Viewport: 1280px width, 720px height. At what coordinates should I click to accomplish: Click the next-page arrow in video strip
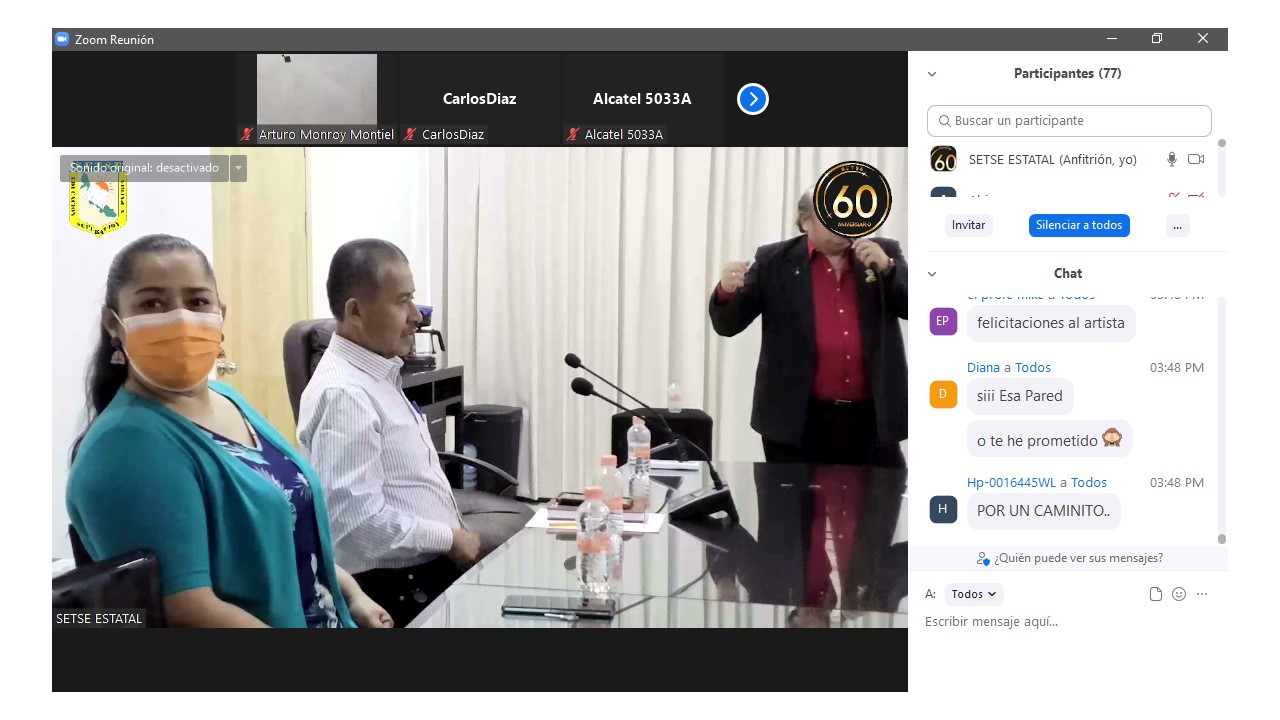click(x=753, y=99)
